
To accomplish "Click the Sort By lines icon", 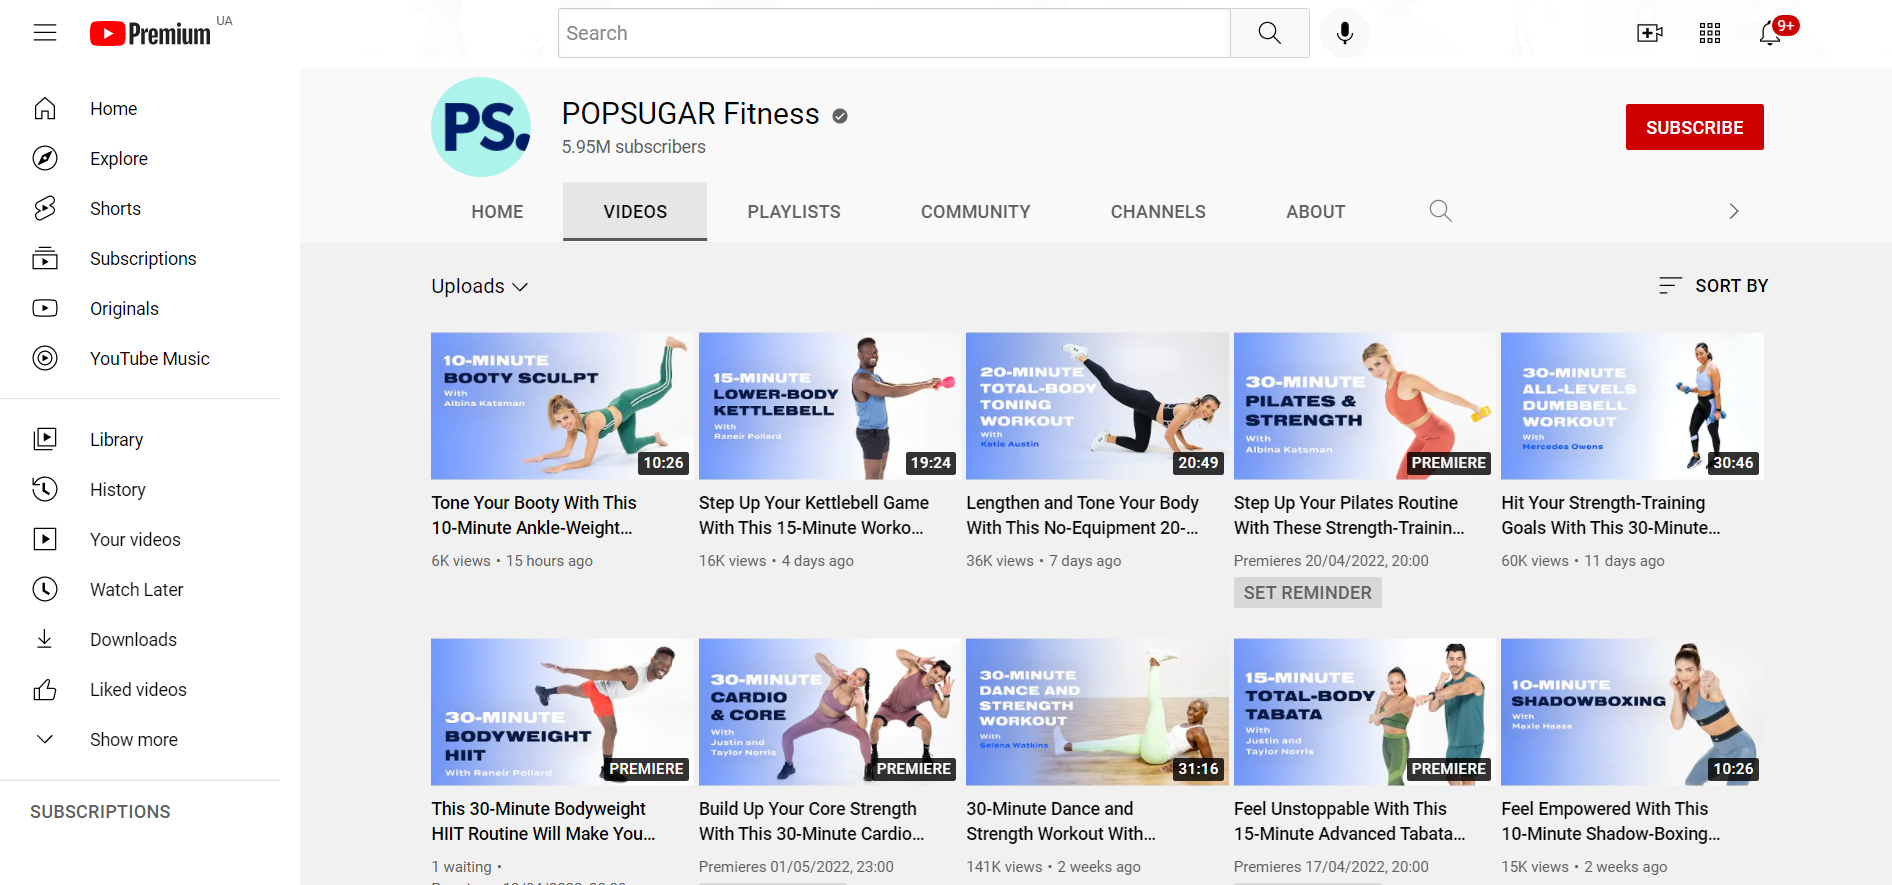I will [x=1669, y=285].
